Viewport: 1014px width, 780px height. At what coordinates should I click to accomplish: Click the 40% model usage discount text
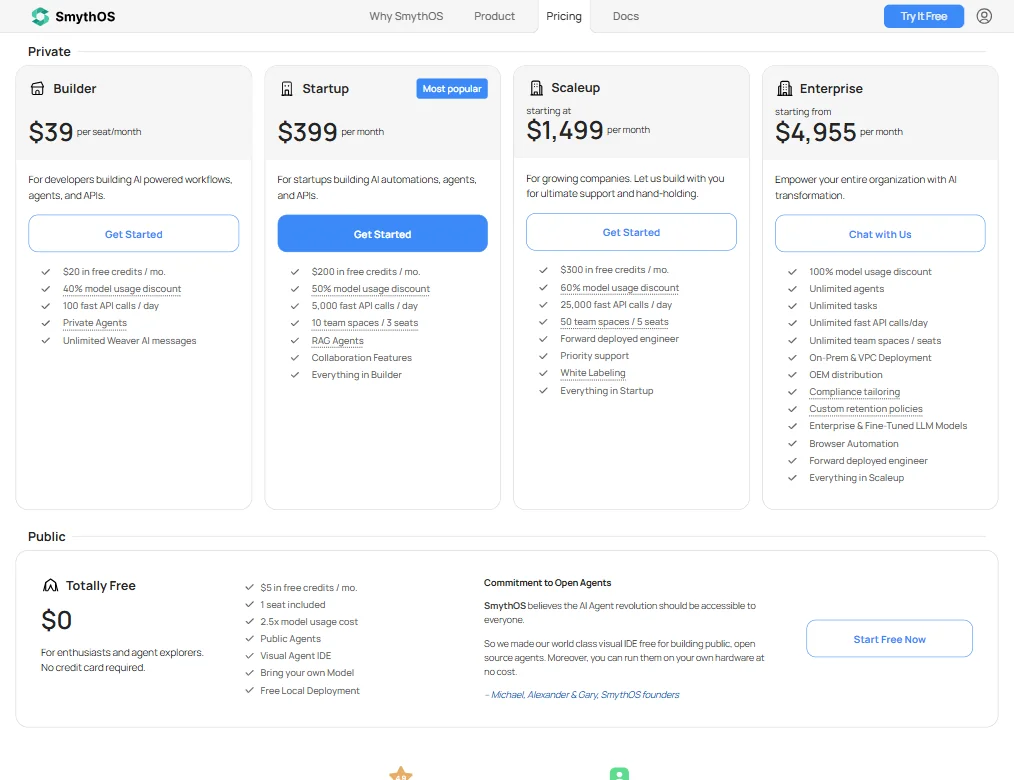pos(122,288)
